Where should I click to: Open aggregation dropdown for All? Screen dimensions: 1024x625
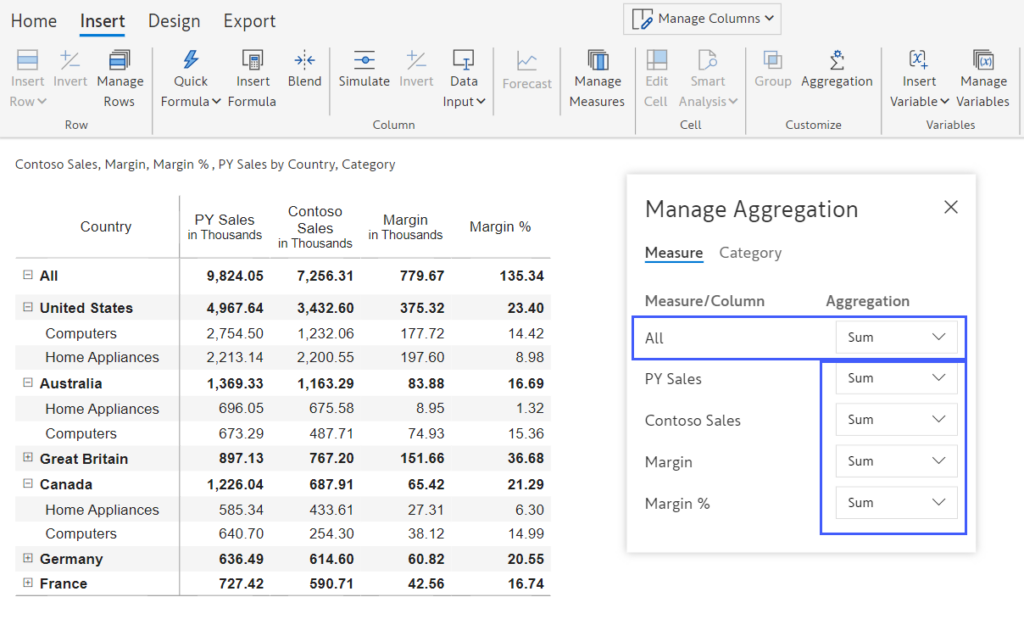896,337
